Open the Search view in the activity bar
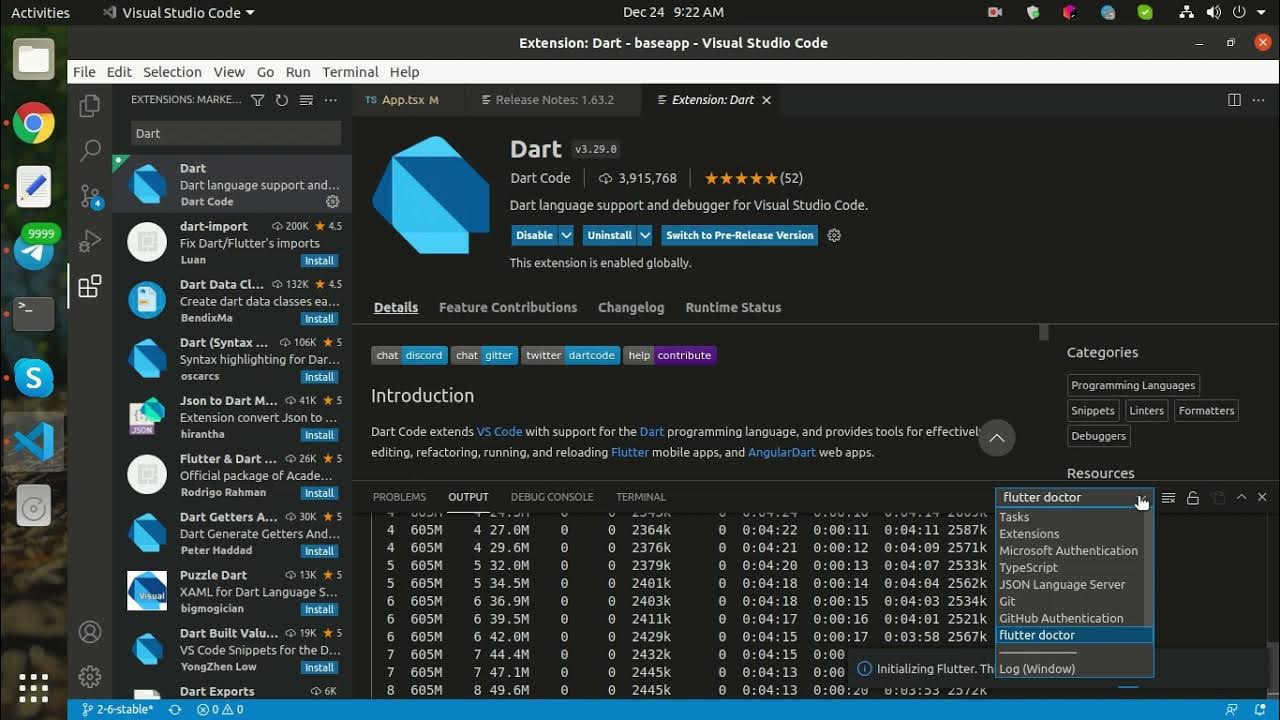This screenshot has width=1280, height=720. [90, 151]
